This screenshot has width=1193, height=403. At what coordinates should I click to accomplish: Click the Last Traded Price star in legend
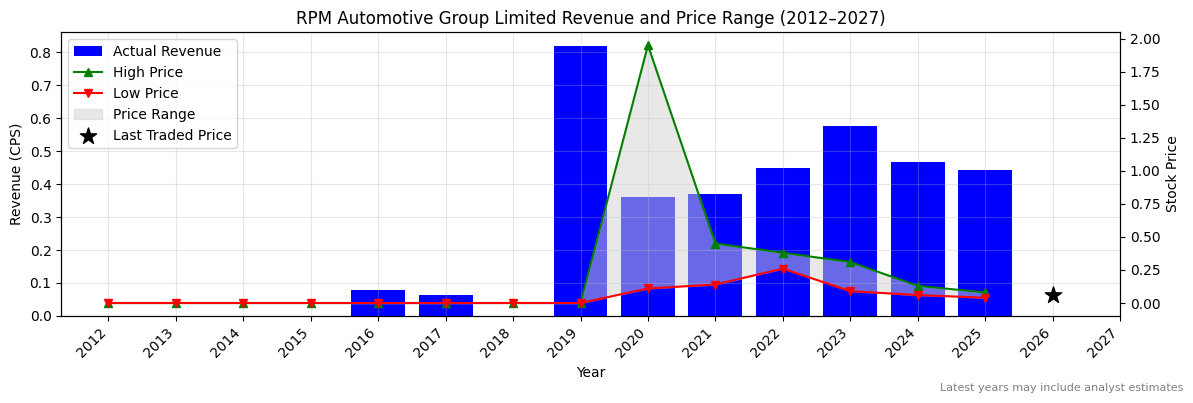pyautogui.click(x=88, y=136)
